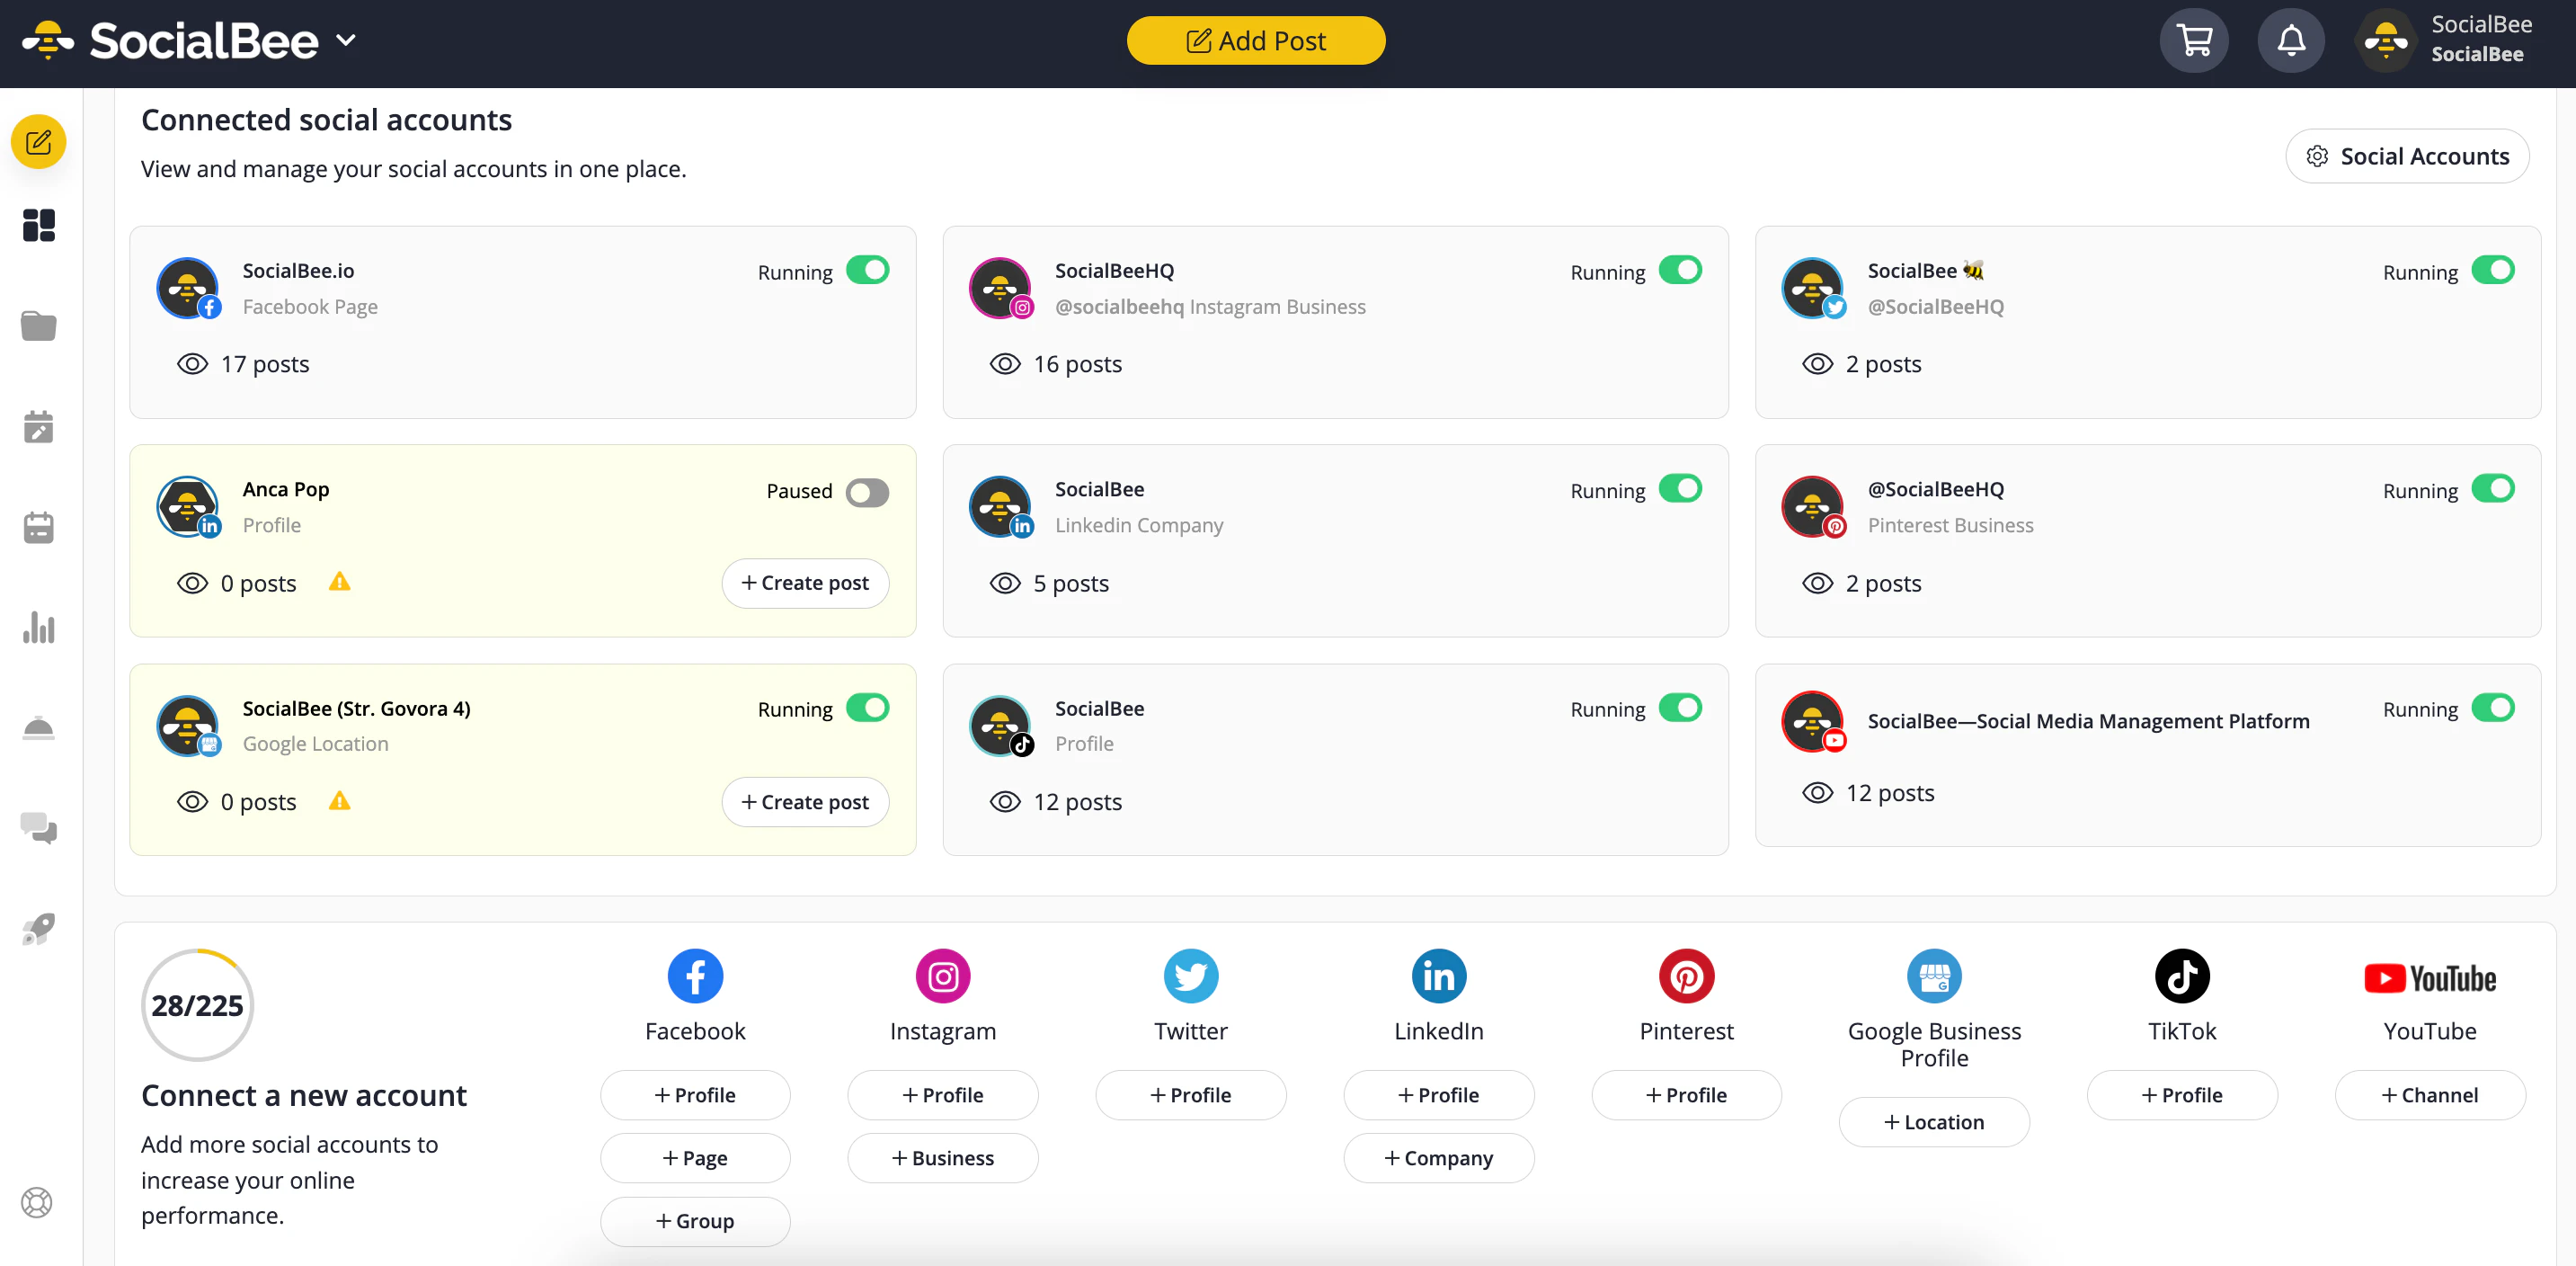The height and width of the screenshot is (1266, 2576).
Task: Pause the SocialBee.io Facebook Page account
Action: 867,270
